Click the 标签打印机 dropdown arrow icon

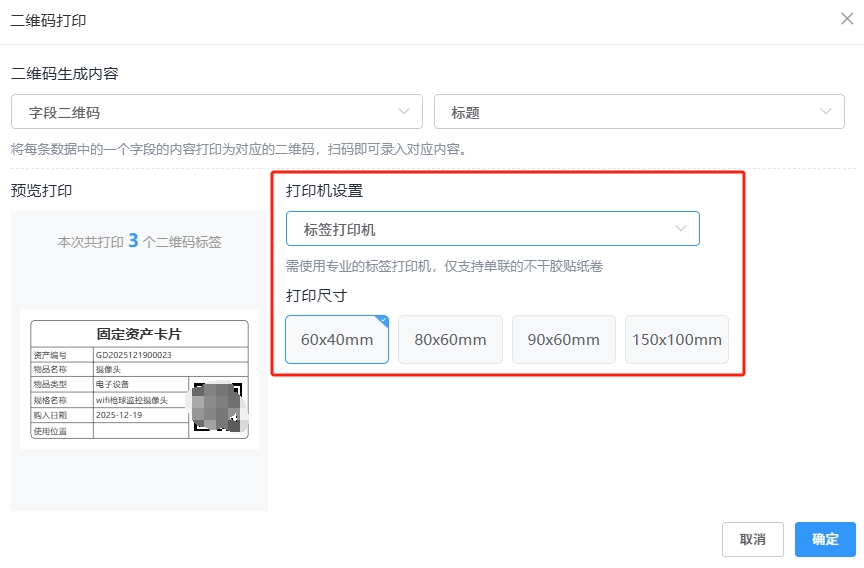(681, 229)
